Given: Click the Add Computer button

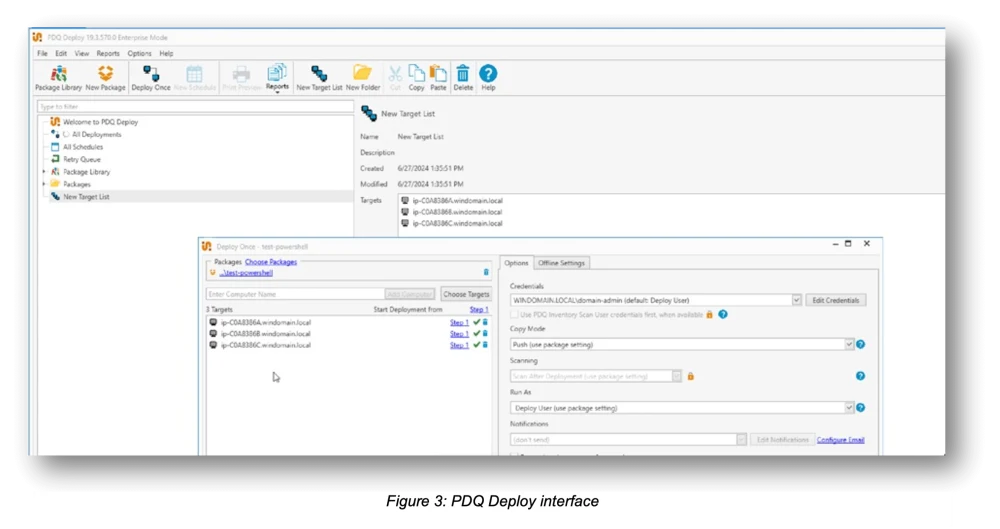Looking at the screenshot, I should coord(410,294).
